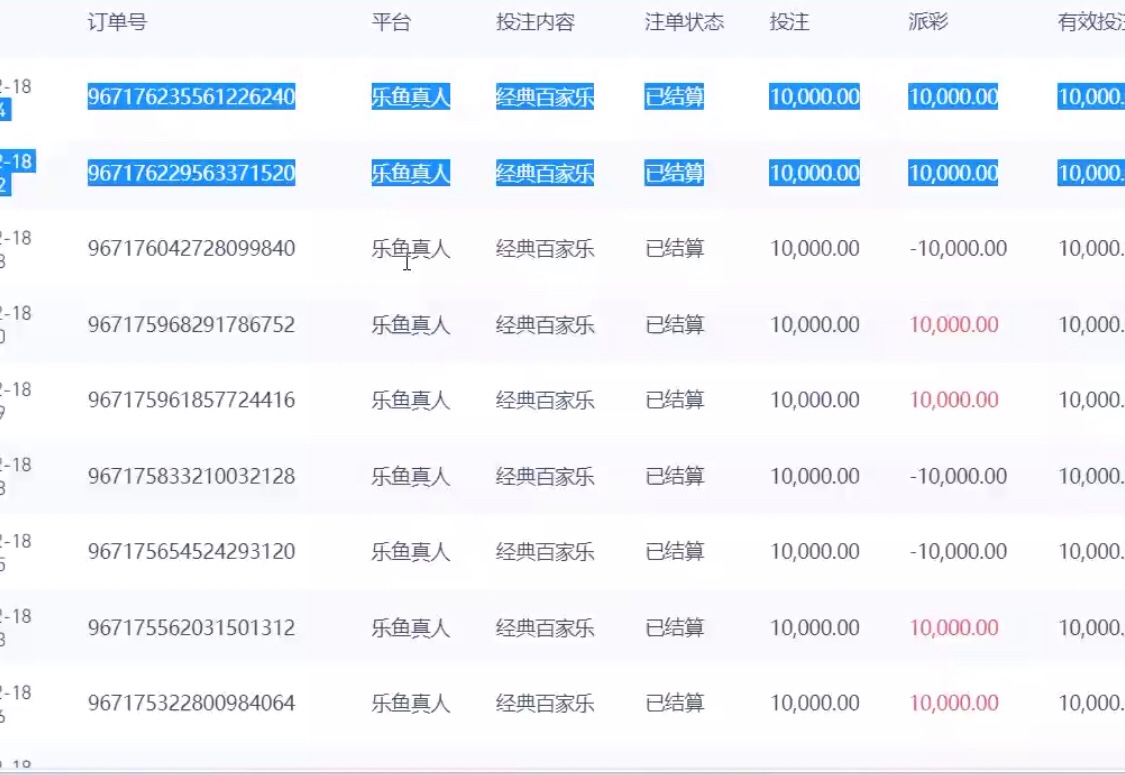Click order number 967175833210032128
This screenshot has width=1125, height=775.
[x=191, y=476]
